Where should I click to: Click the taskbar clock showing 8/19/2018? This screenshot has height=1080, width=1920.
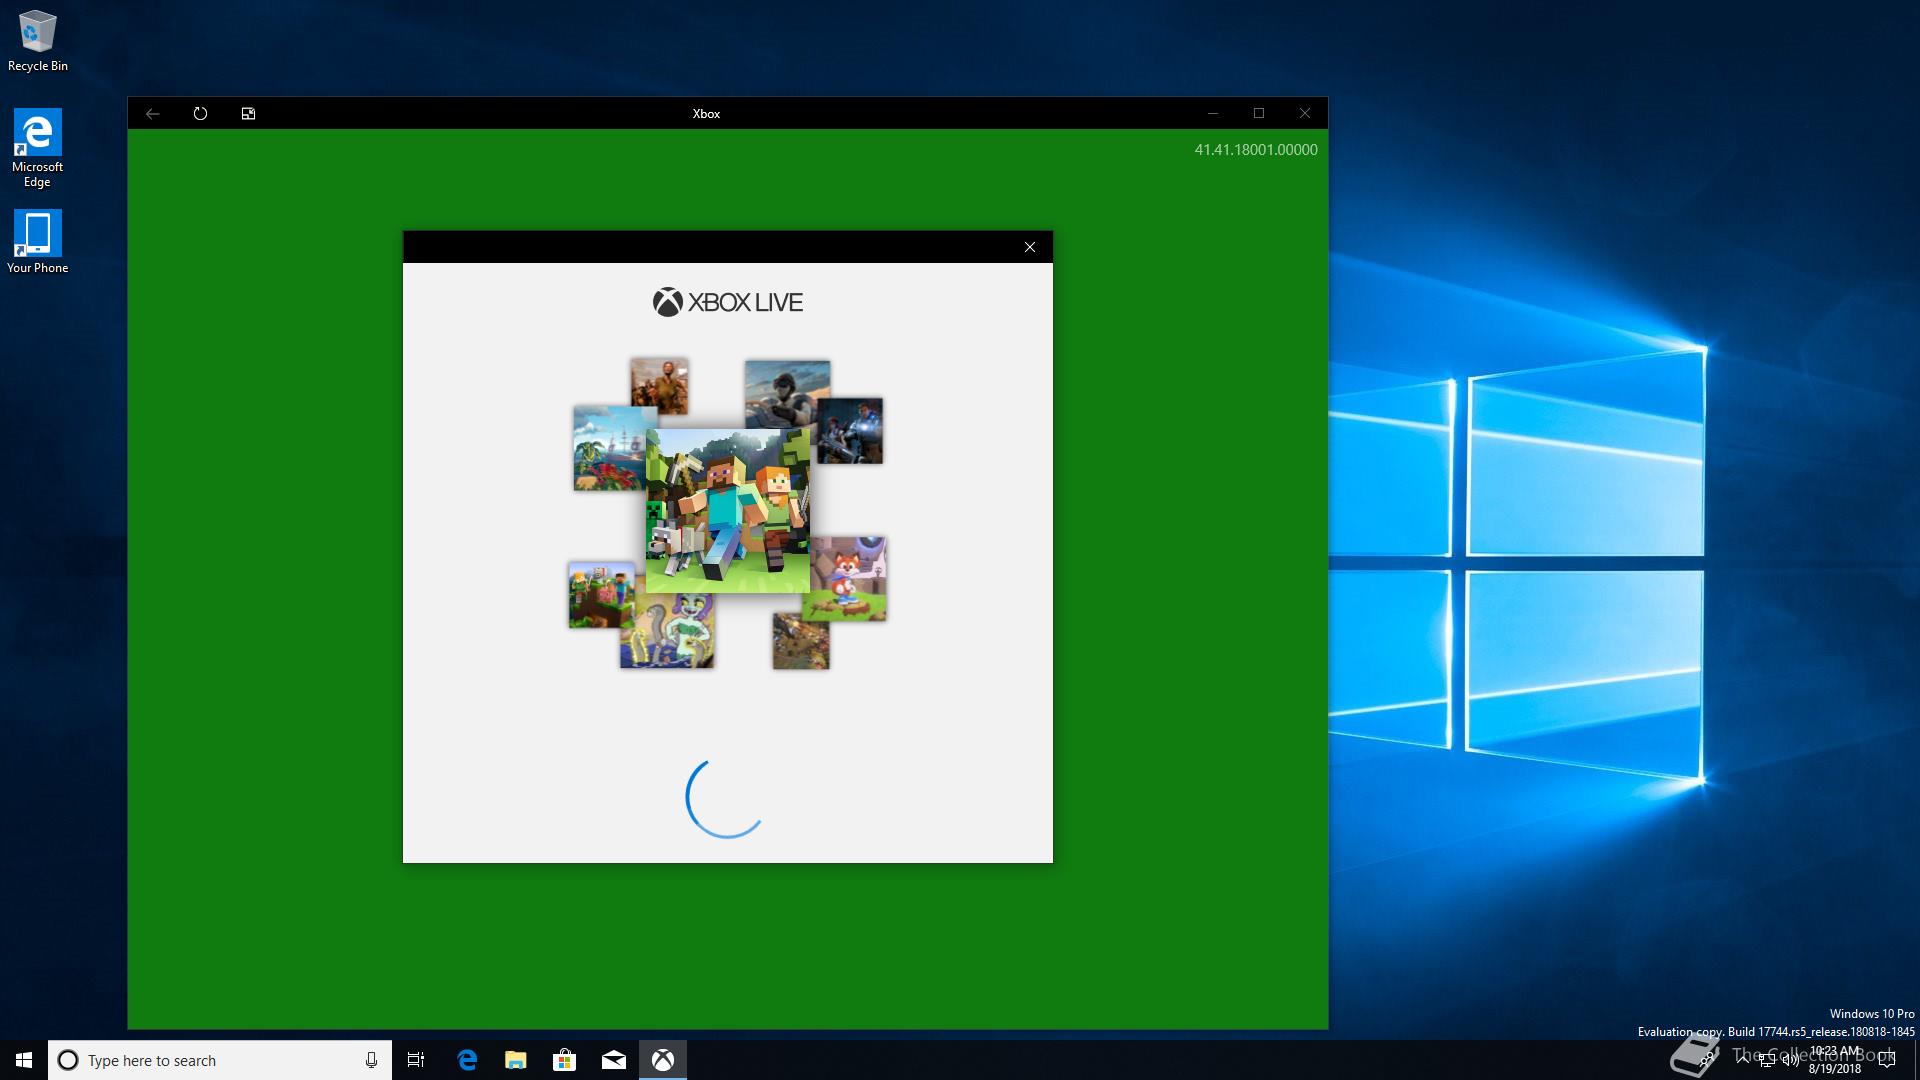[x=1835, y=1060]
